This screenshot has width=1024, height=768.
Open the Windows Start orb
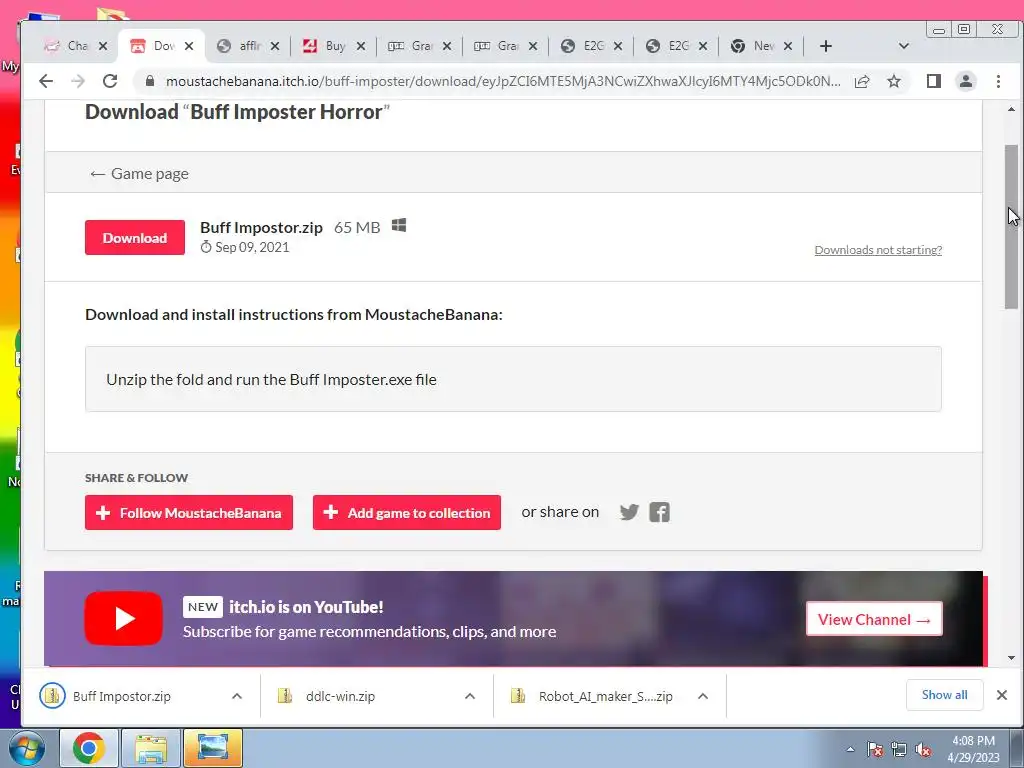[27, 748]
